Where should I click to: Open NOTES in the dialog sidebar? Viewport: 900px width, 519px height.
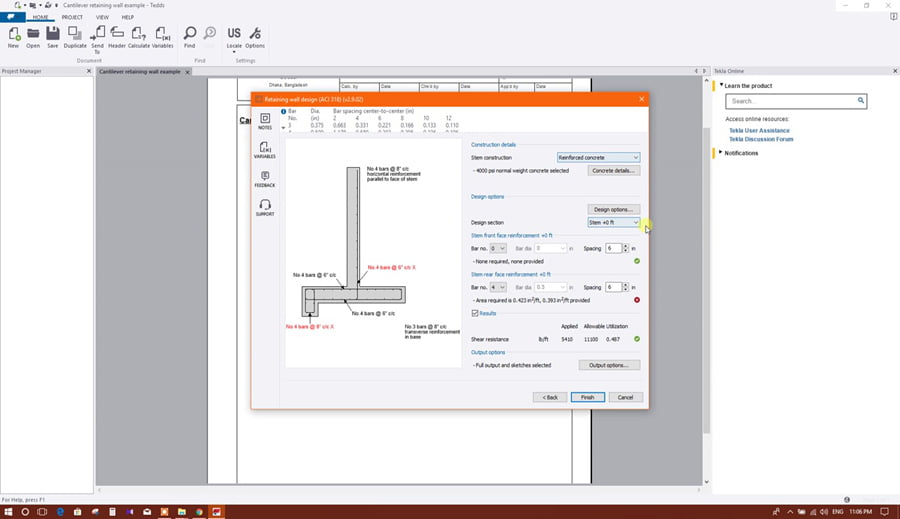(265, 121)
